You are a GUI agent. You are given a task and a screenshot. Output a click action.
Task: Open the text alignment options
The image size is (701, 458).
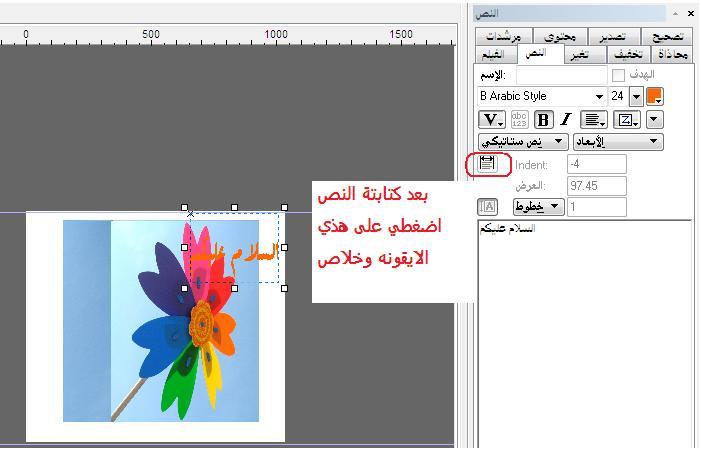point(595,120)
